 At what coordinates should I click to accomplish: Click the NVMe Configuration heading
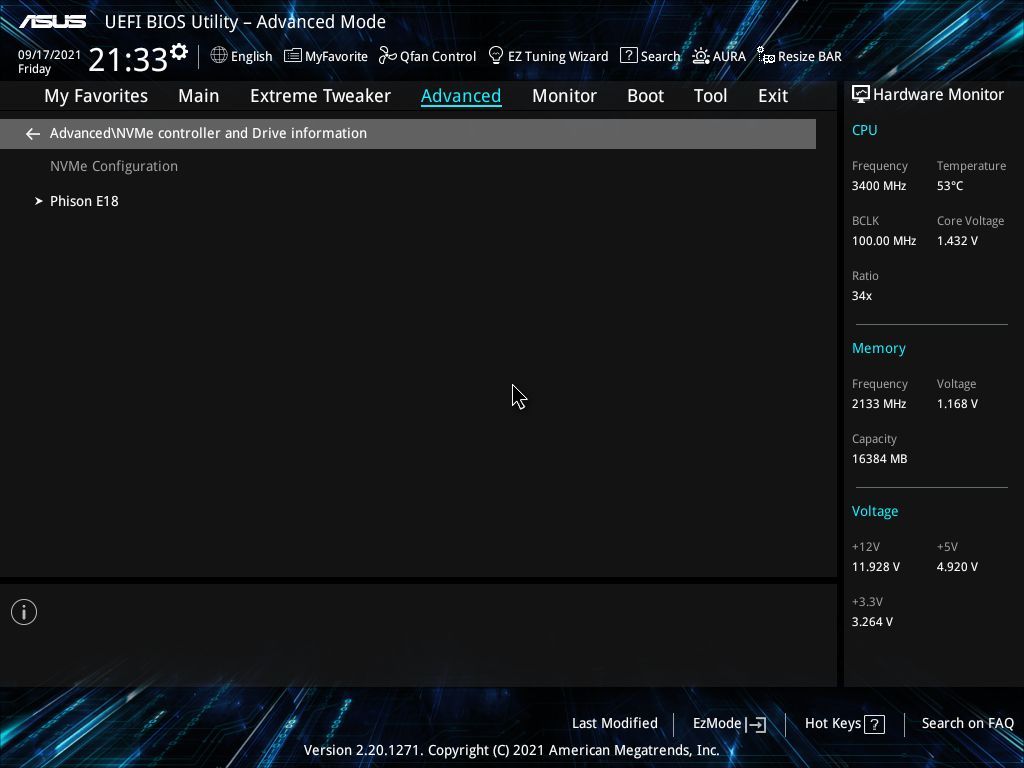114,167
